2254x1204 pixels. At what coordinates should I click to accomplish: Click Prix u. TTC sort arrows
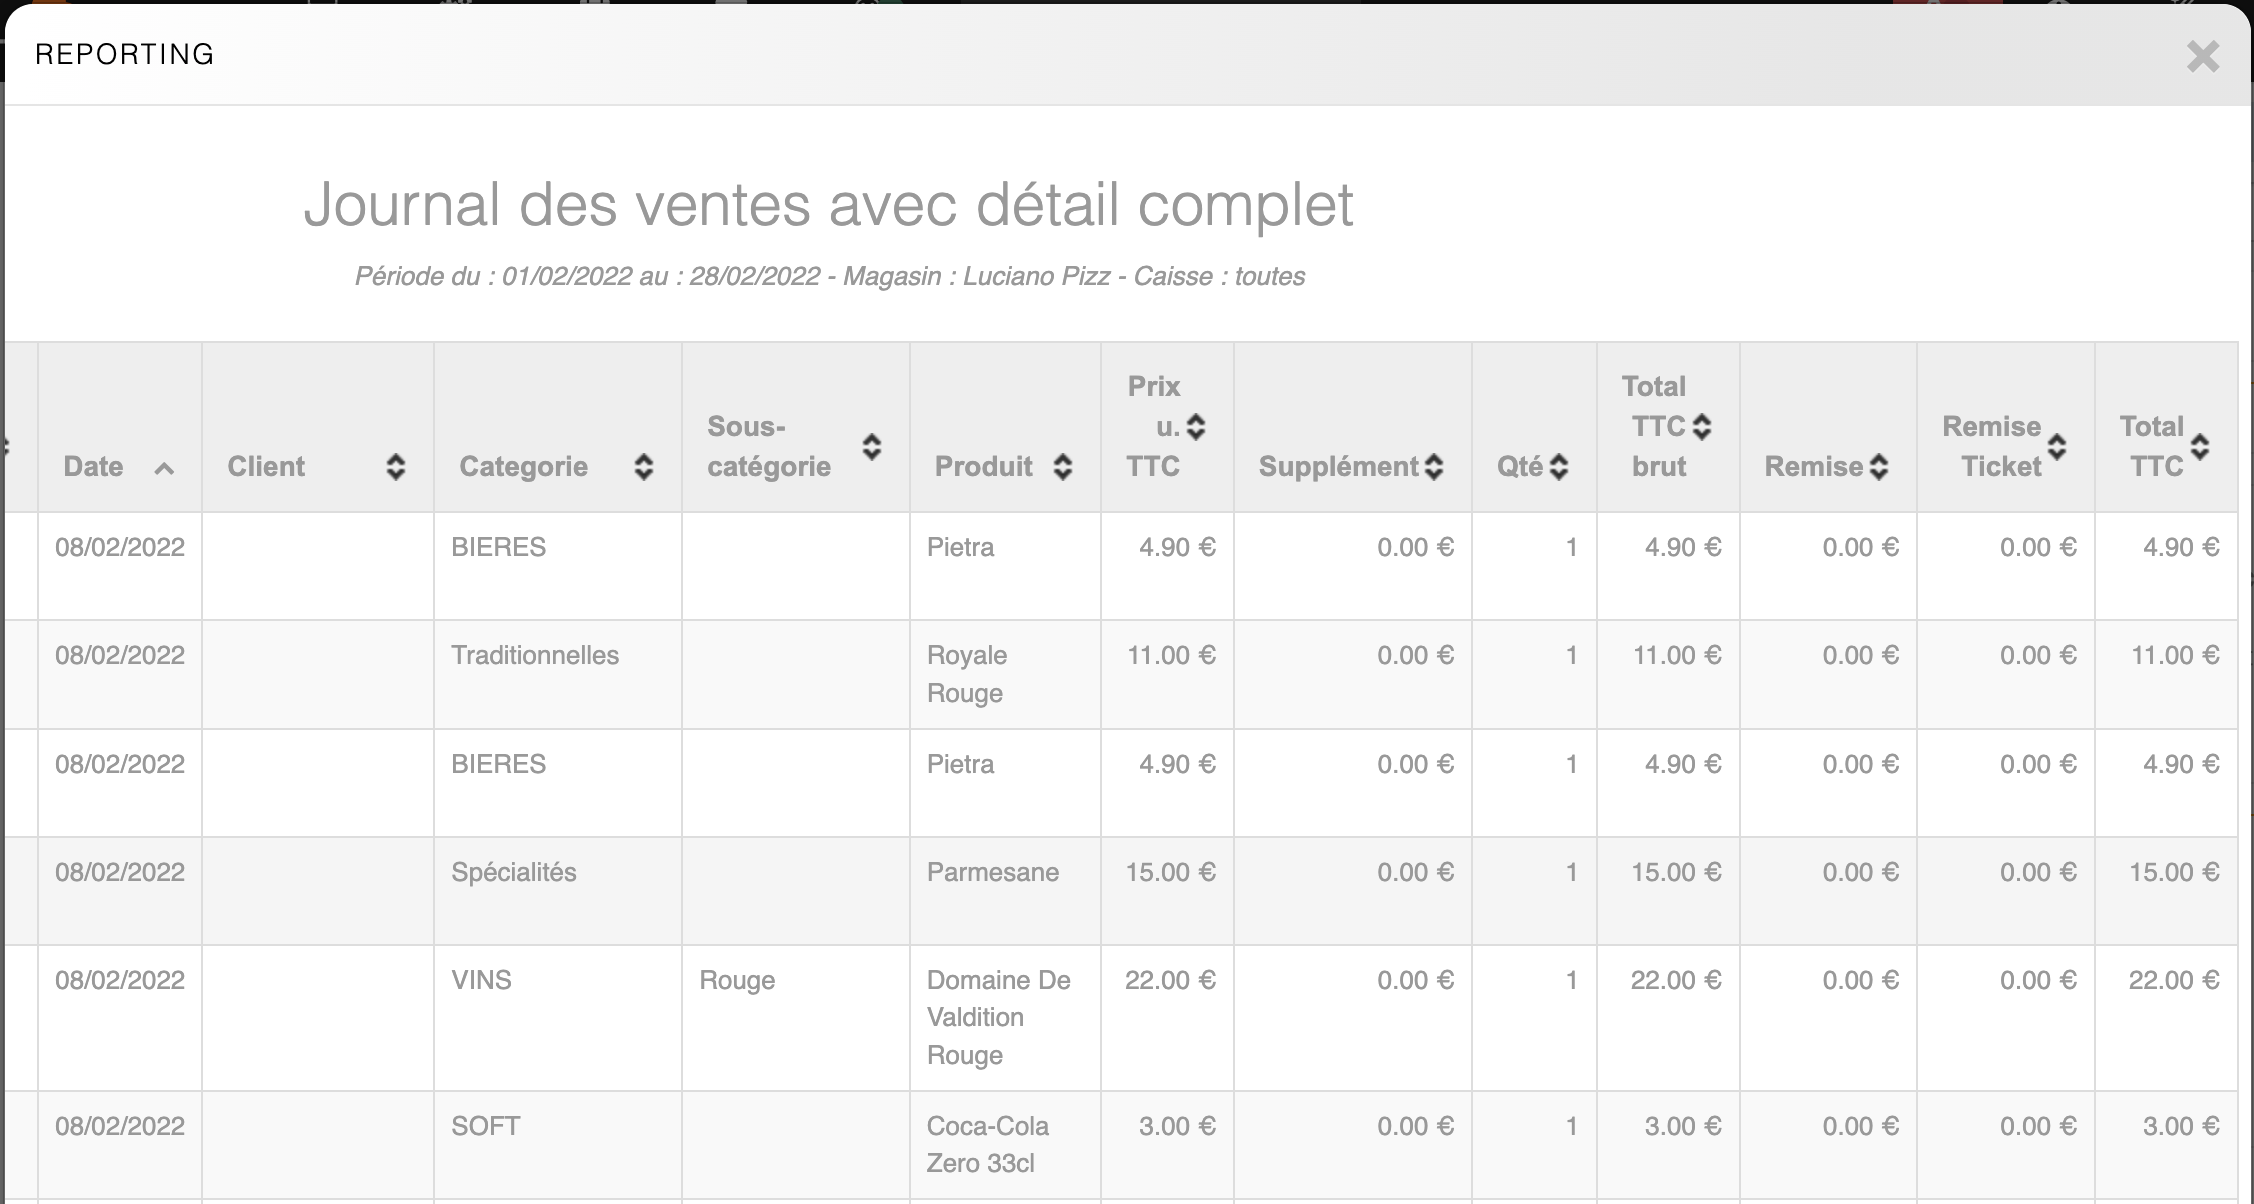click(1196, 427)
